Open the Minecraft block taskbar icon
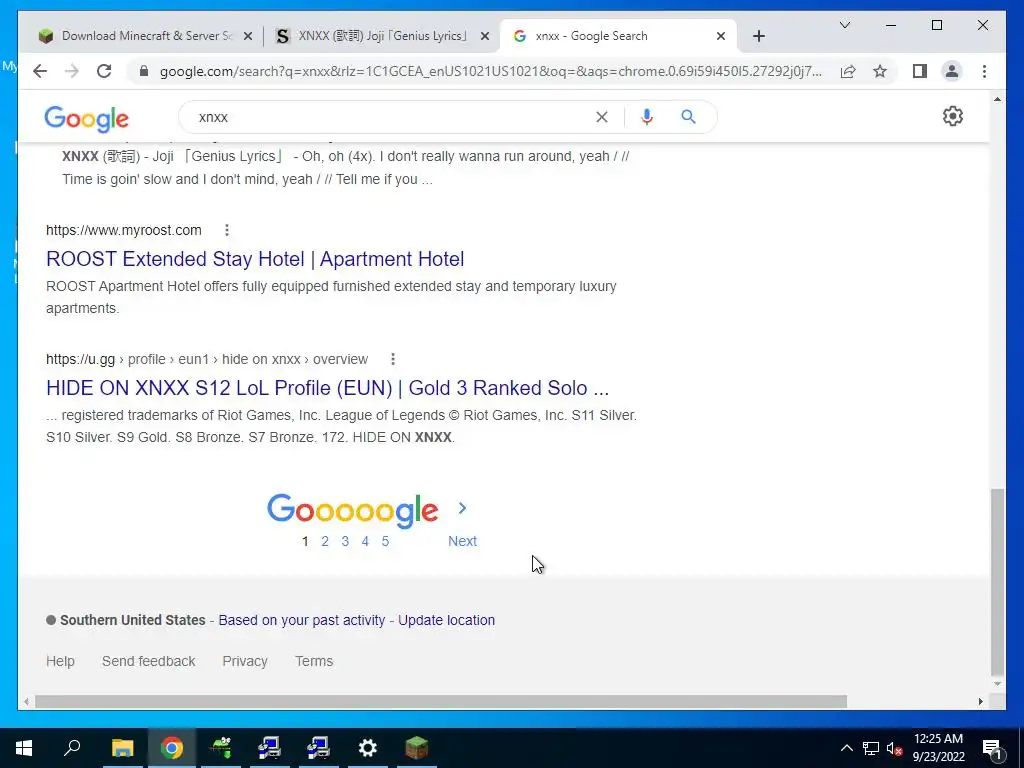The height and width of the screenshot is (768, 1024). [417, 748]
